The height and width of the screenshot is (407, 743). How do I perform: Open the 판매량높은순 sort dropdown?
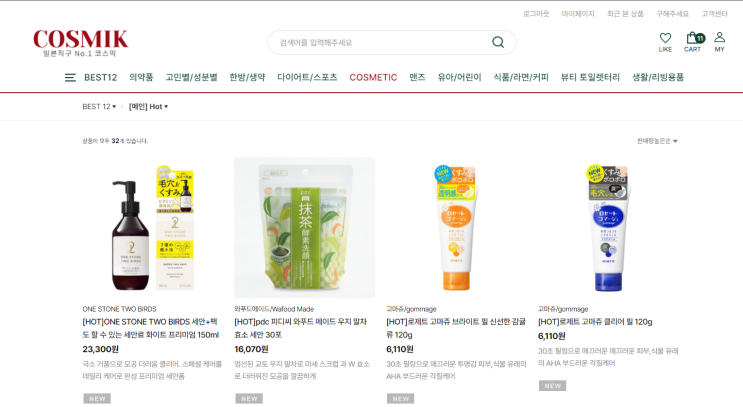[657, 141]
